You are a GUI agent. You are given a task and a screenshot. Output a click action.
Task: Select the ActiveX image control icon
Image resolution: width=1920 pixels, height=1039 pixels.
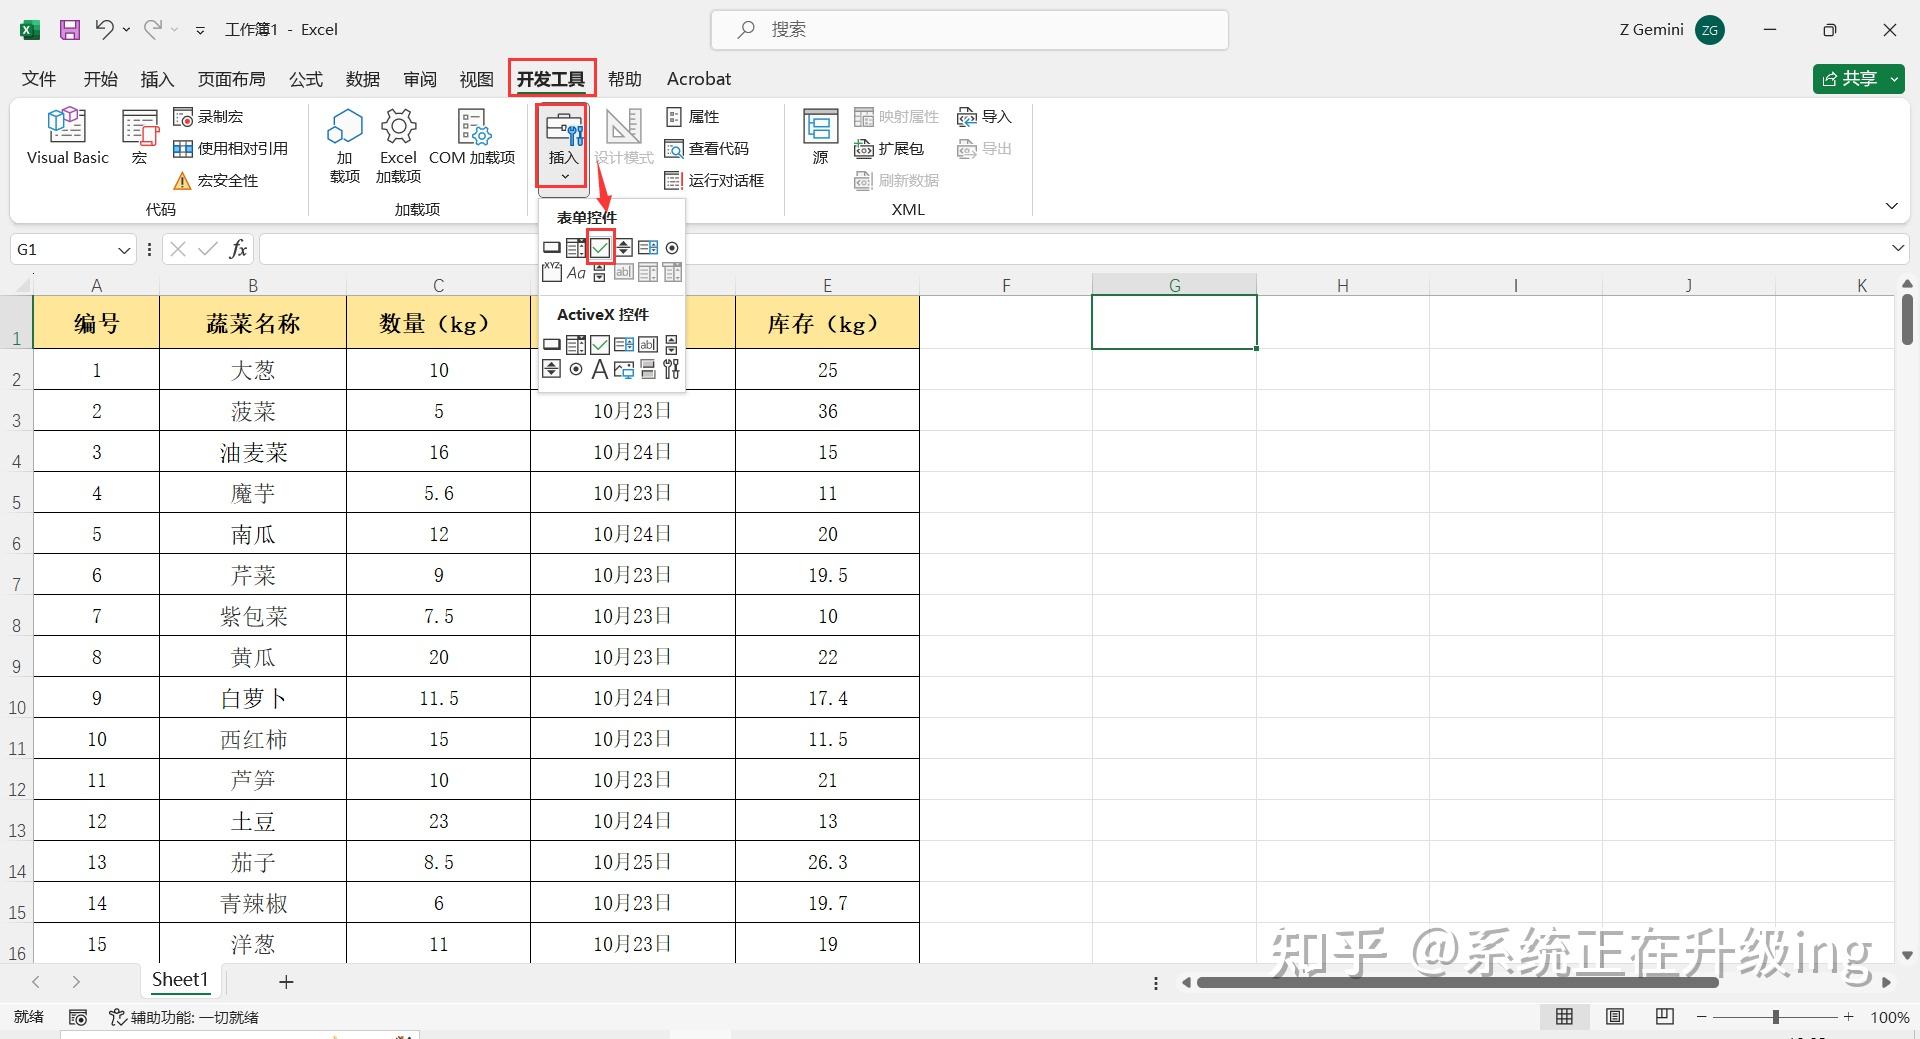pyautogui.click(x=624, y=370)
